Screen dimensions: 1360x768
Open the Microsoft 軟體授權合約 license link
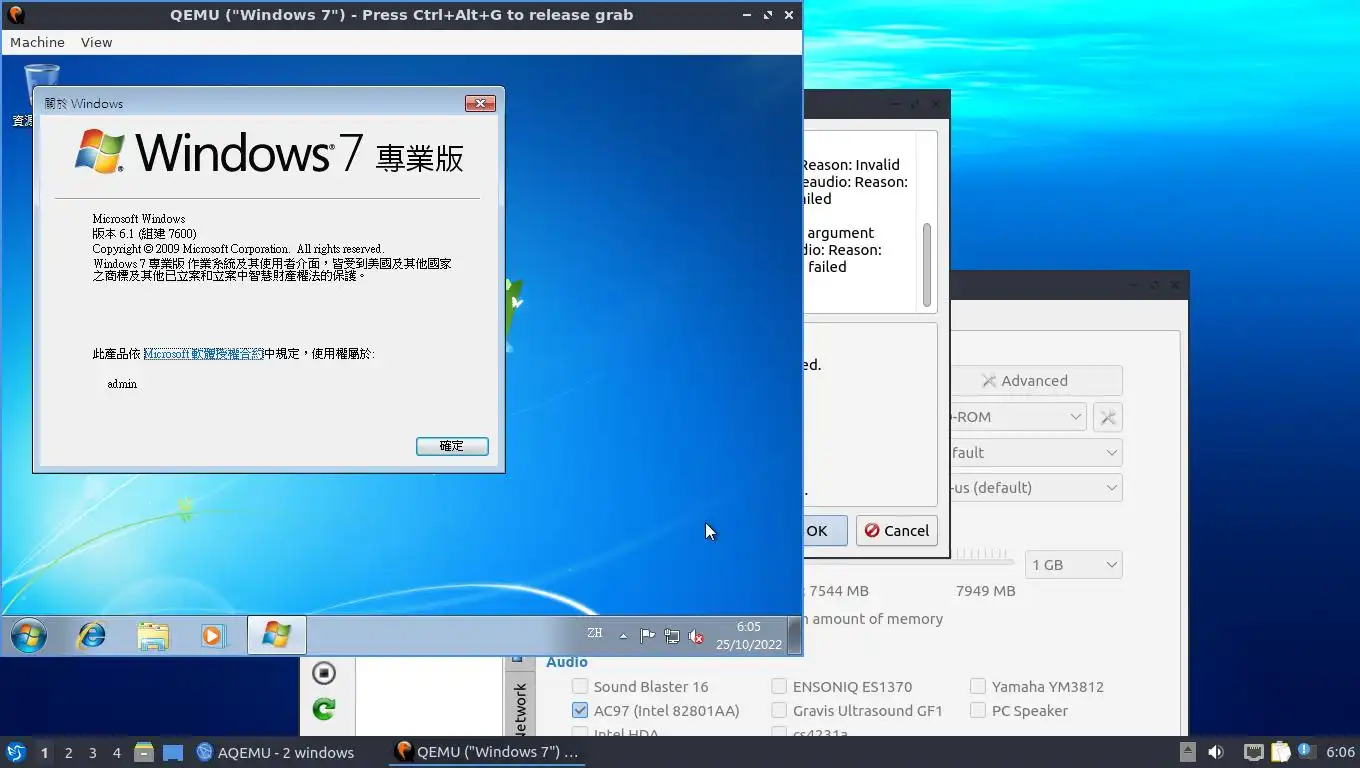[204, 354]
